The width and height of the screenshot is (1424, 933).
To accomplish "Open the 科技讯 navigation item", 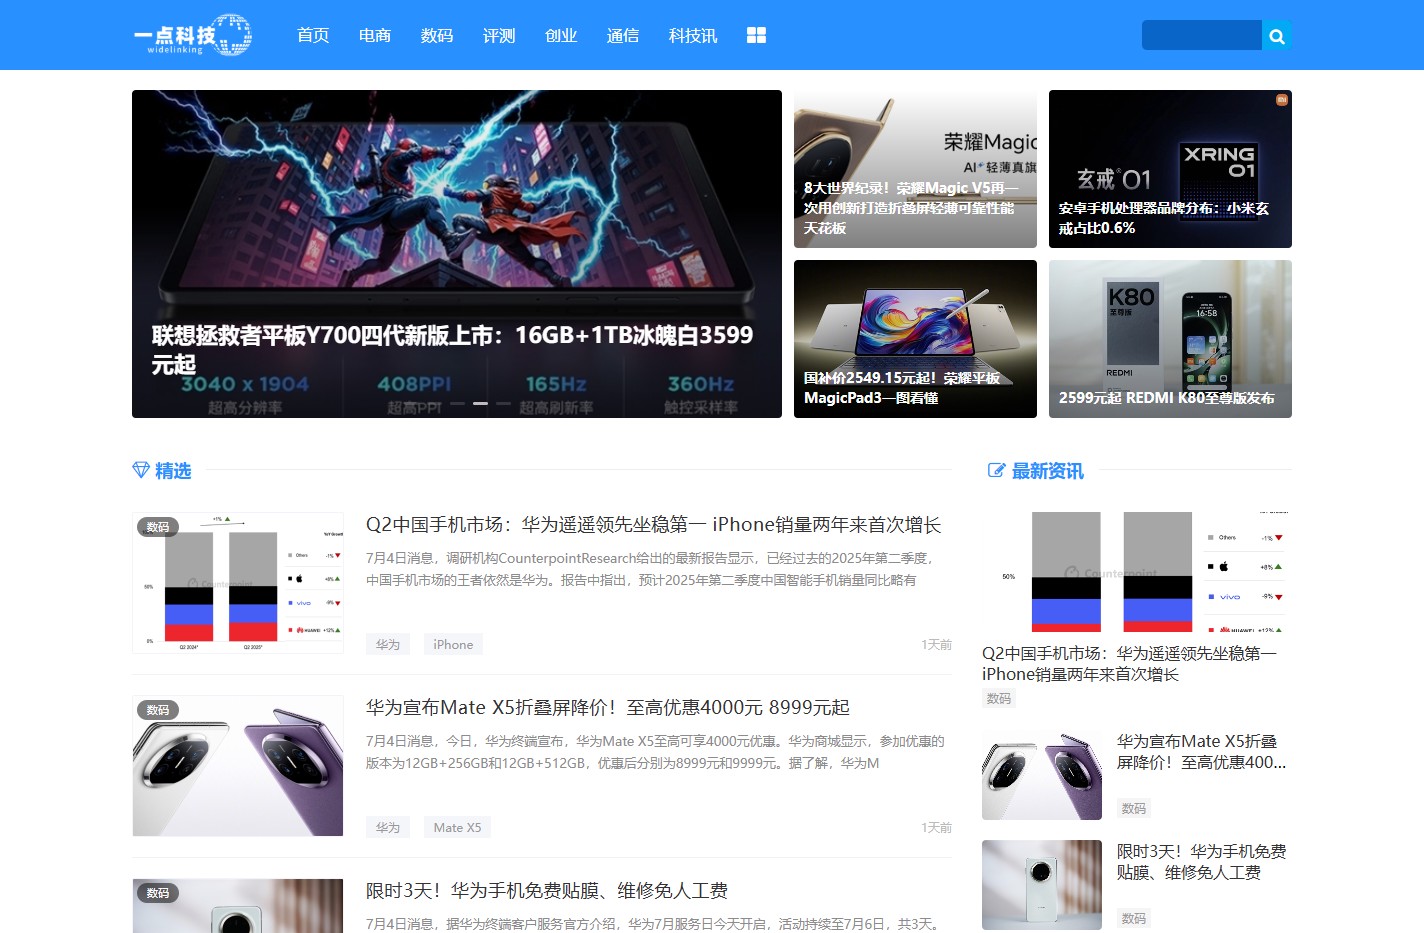I will tap(693, 35).
